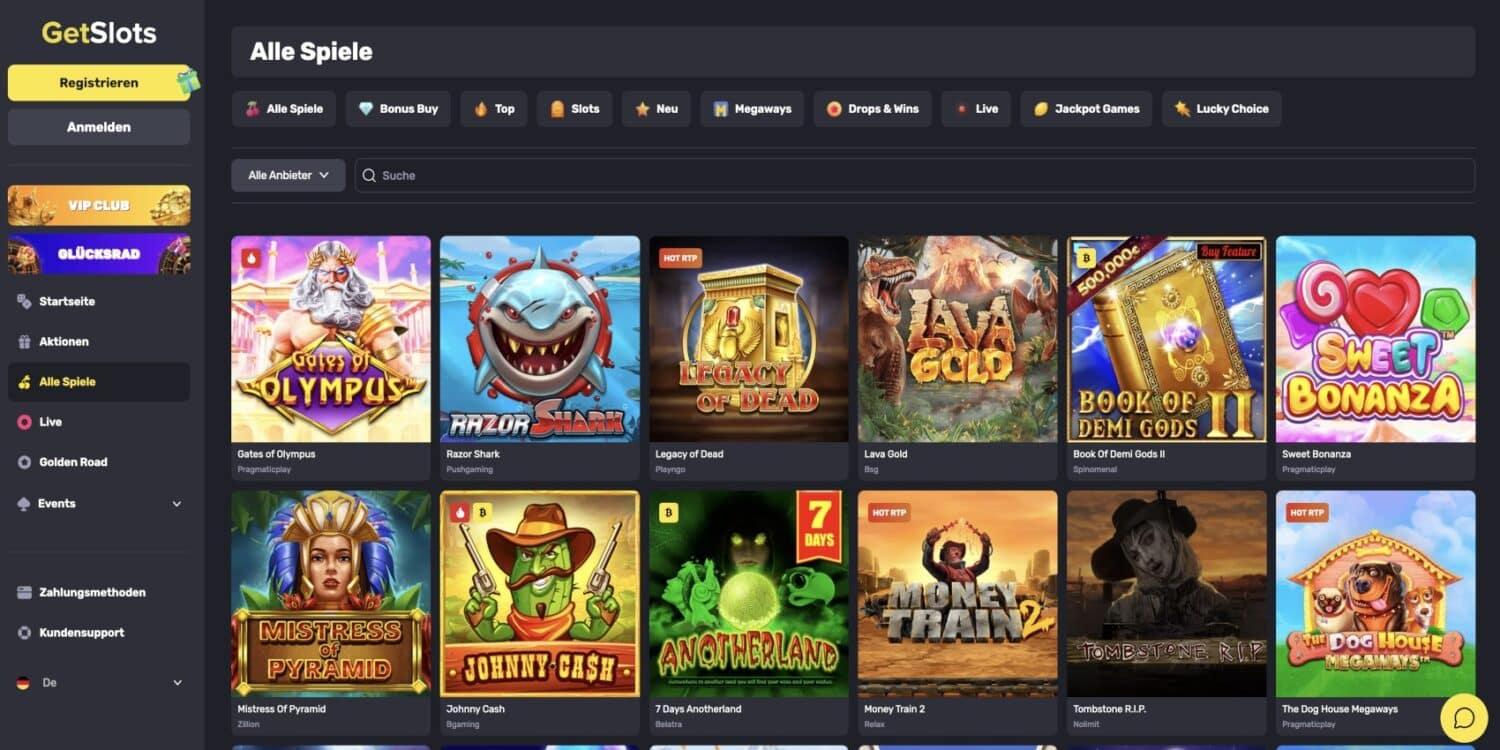Open the De language selector
Image resolution: width=1500 pixels, height=750 pixels.
(99, 683)
